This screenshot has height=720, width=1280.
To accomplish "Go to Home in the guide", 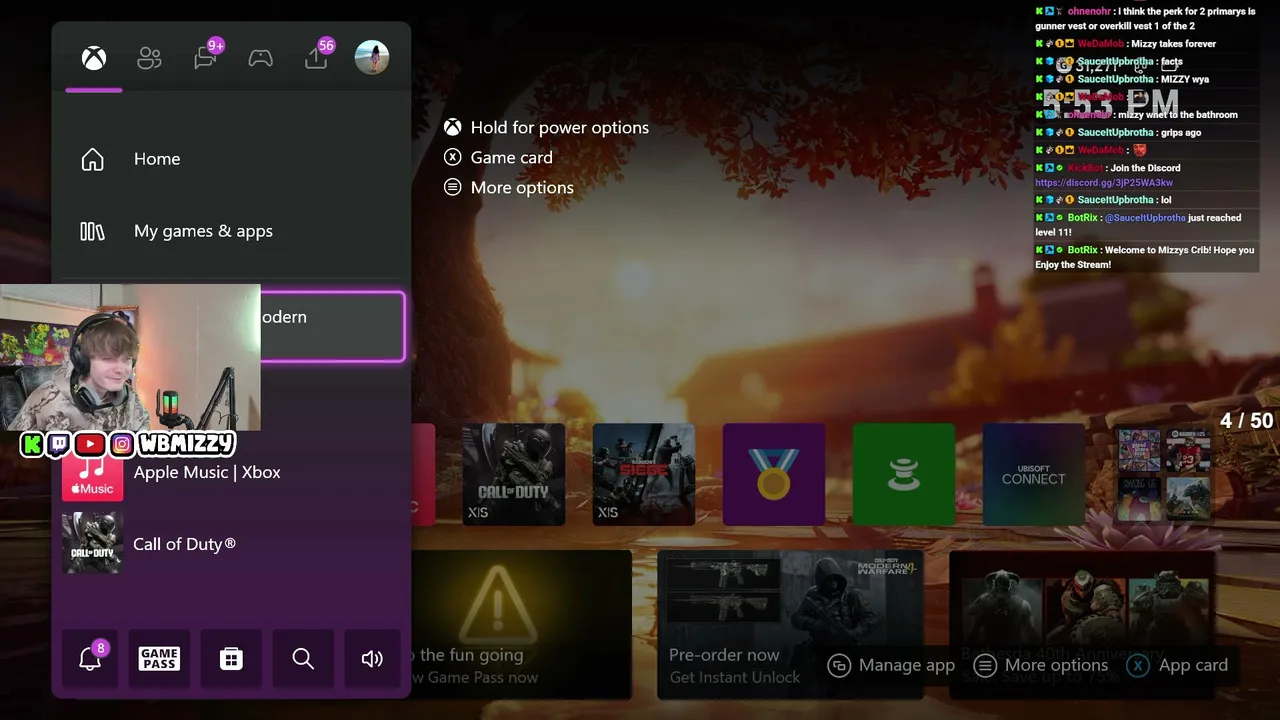I will click(231, 159).
